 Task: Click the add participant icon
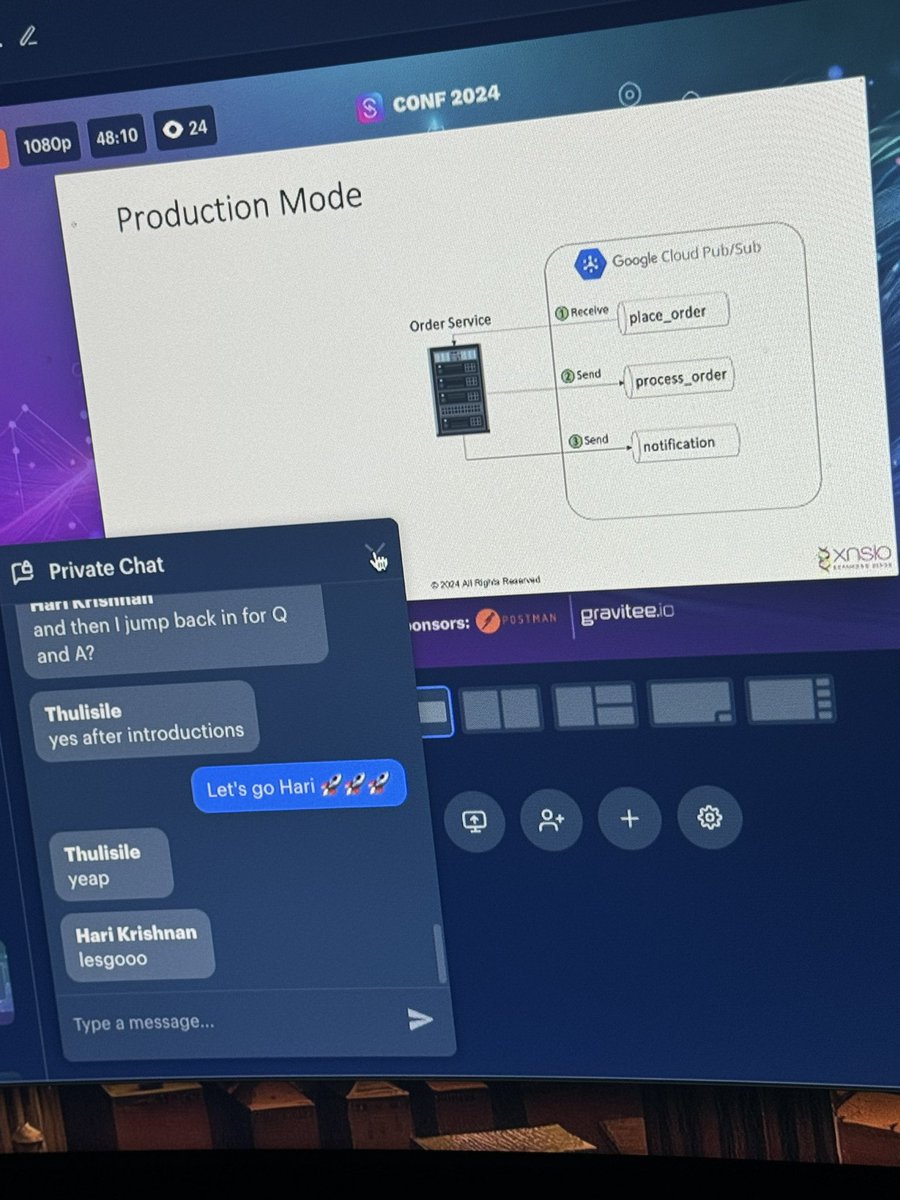pyautogui.click(x=552, y=819)
